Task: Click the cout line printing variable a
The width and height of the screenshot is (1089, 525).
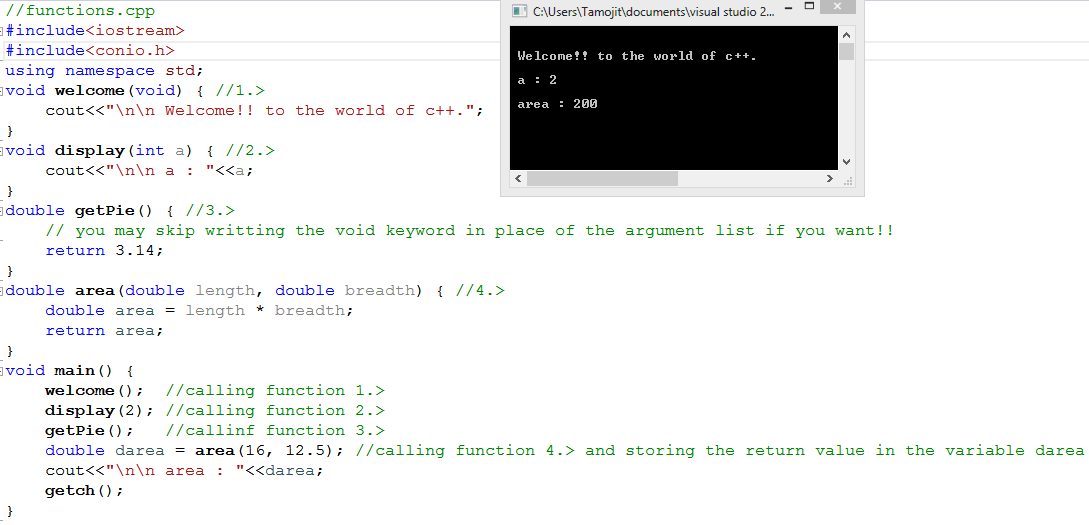Action: pos(150,171)
